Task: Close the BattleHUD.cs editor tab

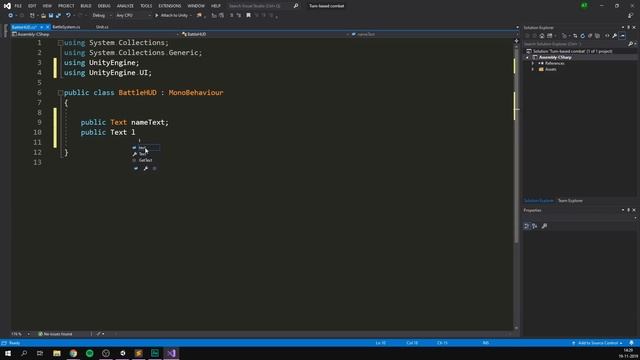Action: tap(47, 27)
